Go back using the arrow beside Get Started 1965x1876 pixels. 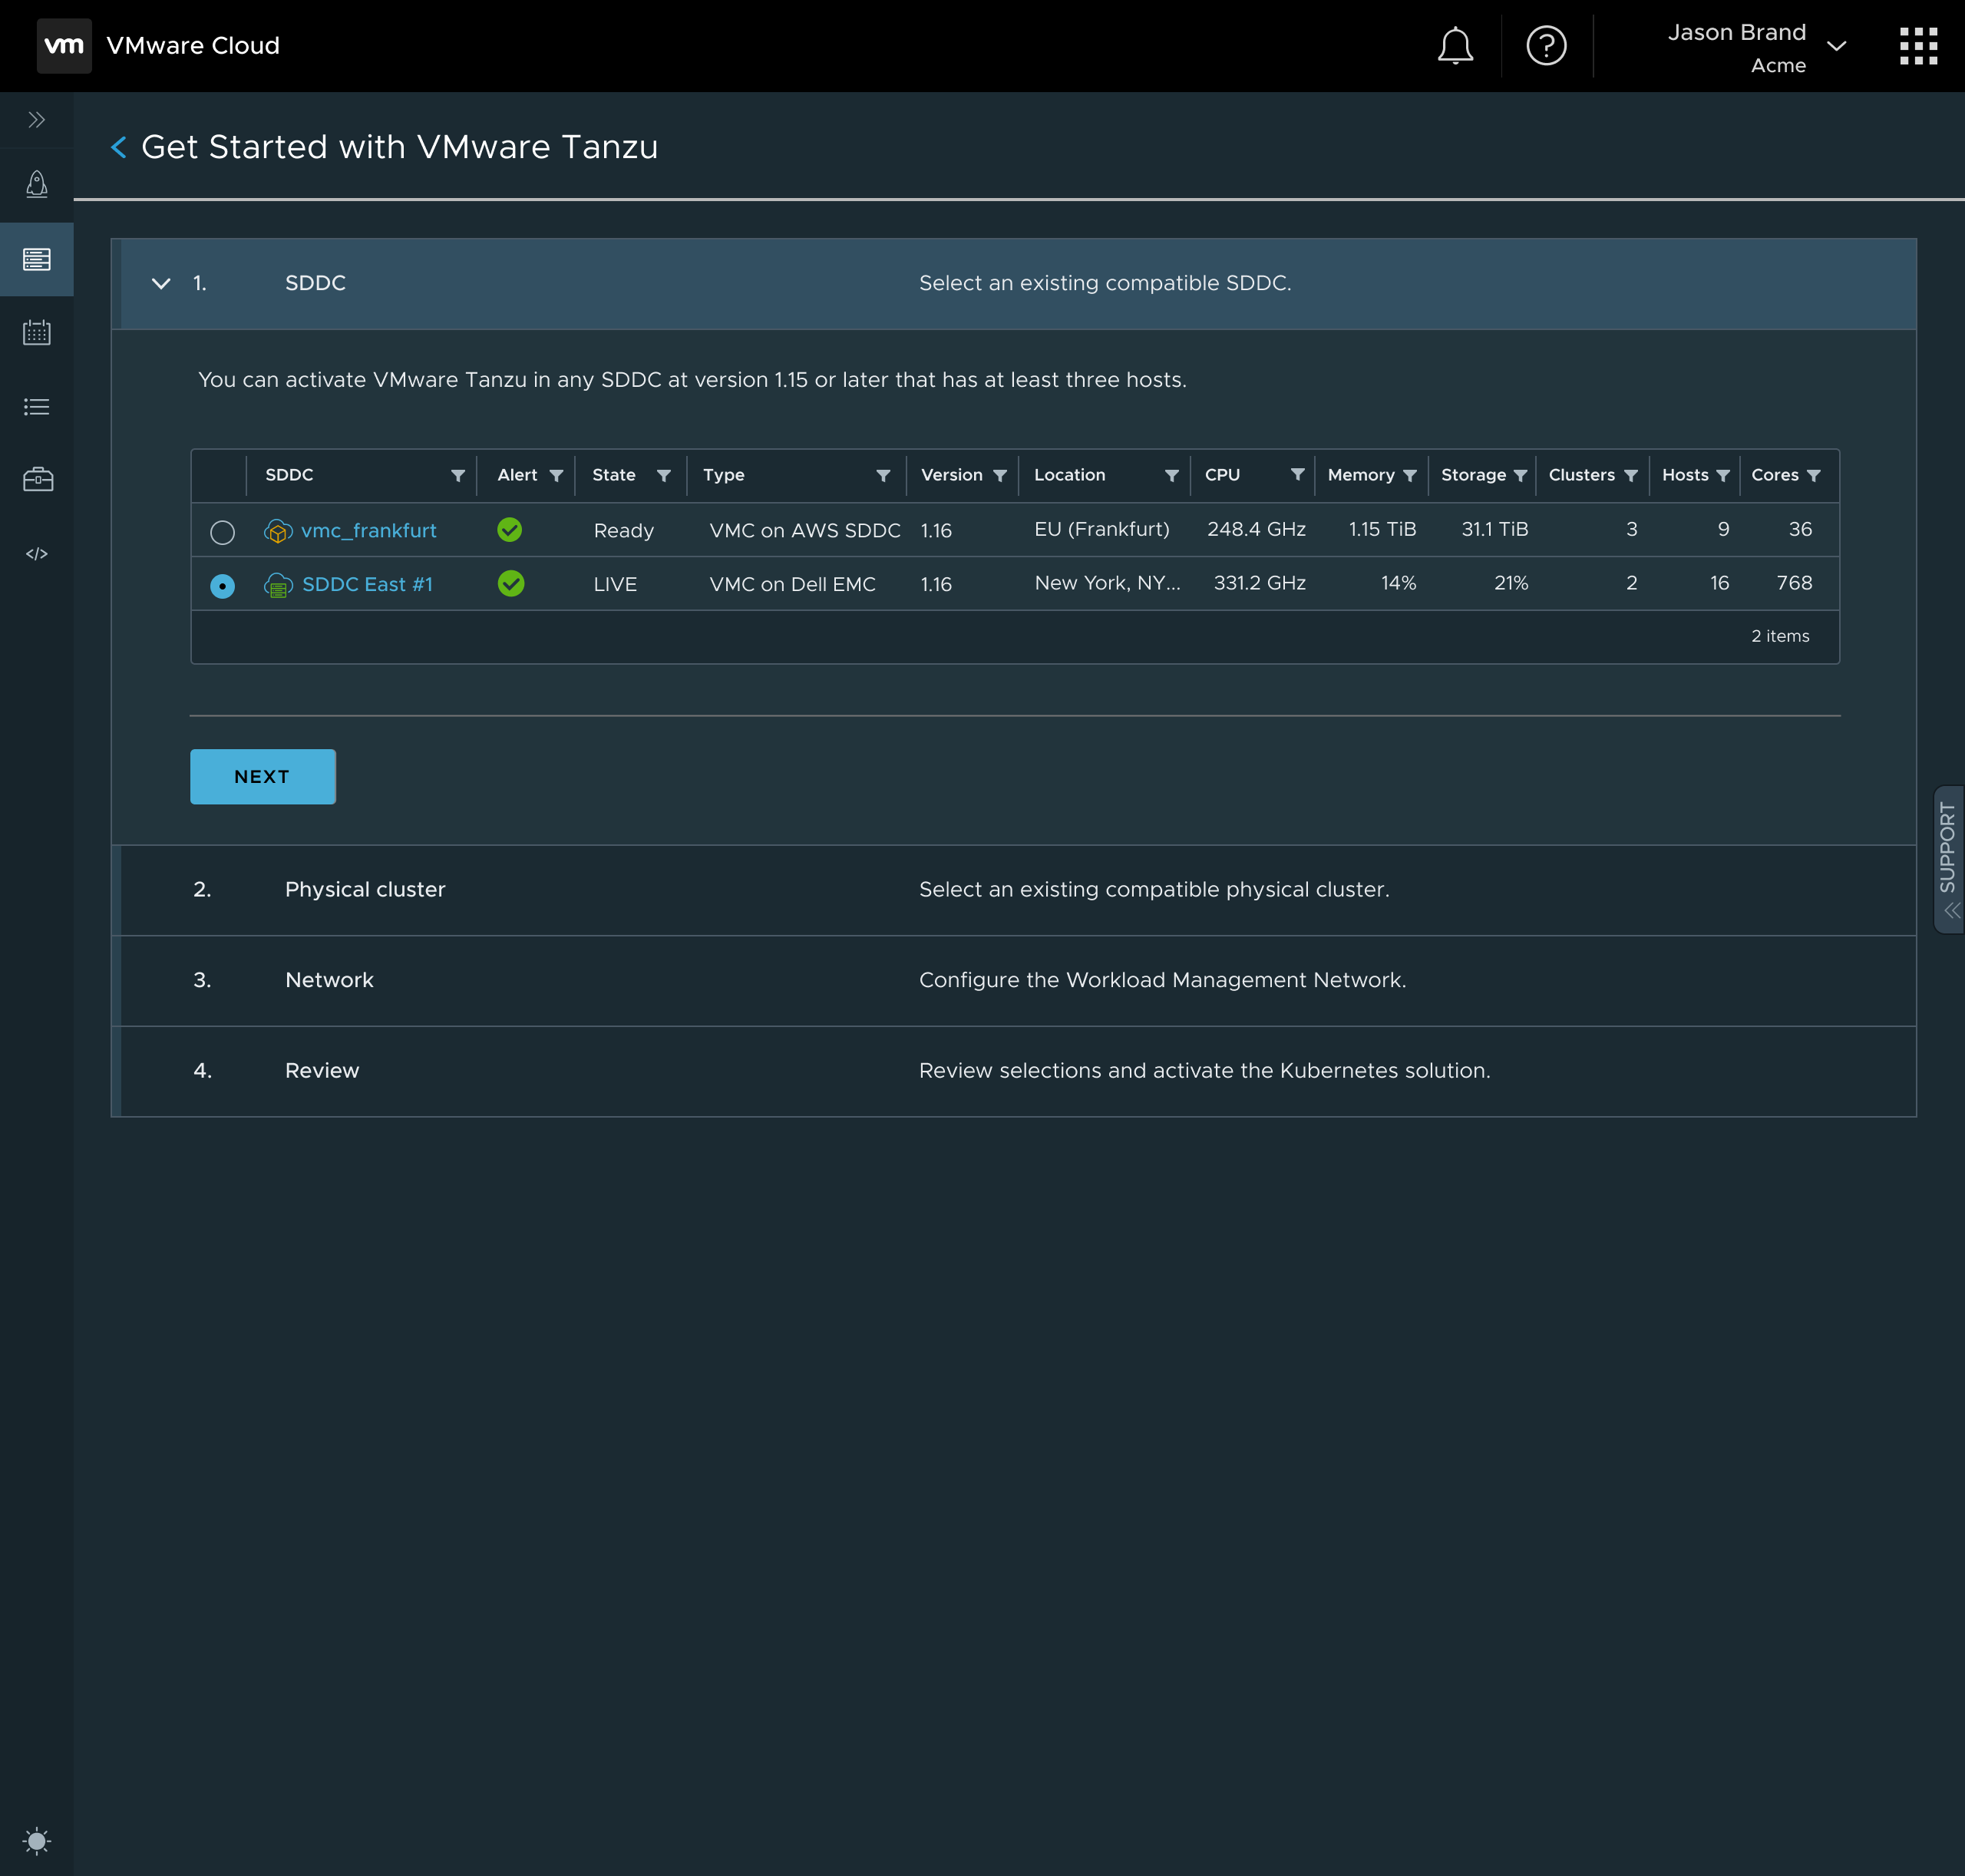(x=119, y=147)
